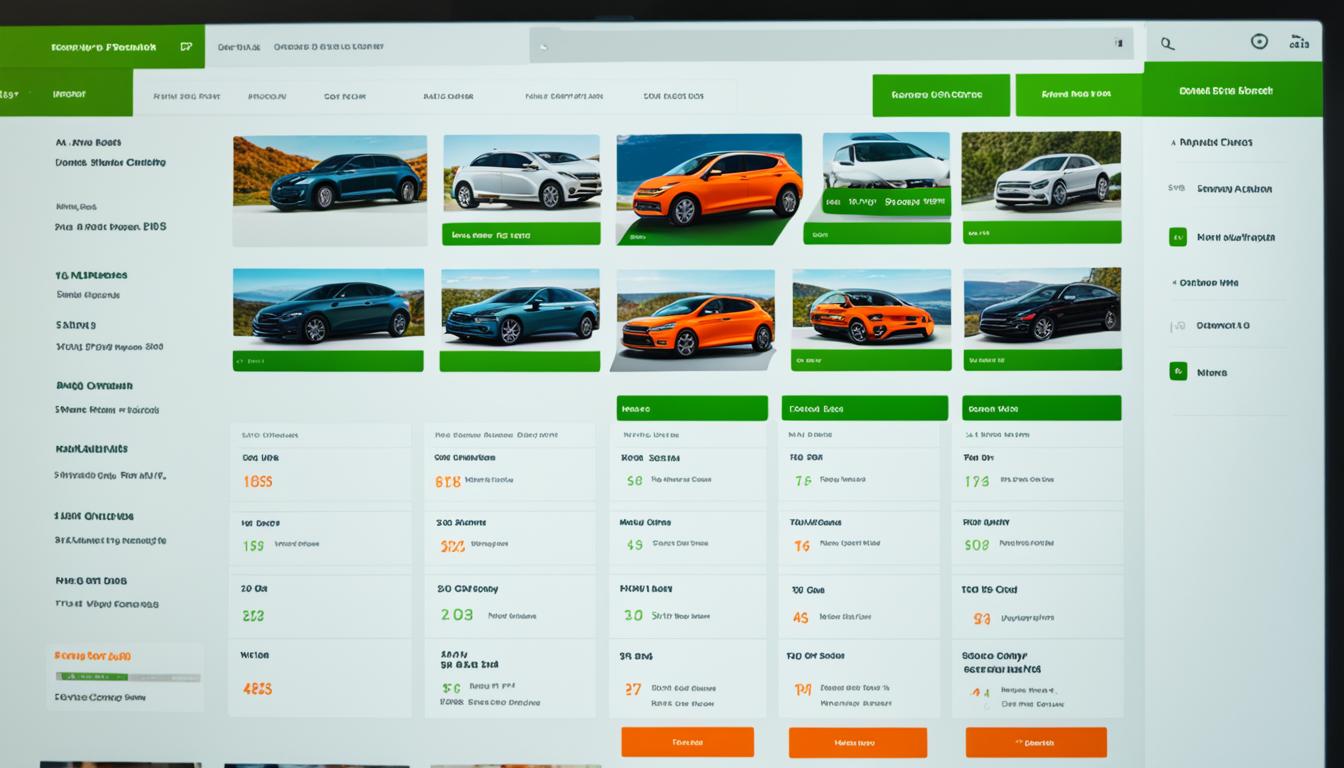Open the '189' dropdown in green navigation bar
The height and width of the screenshot is (768, 1344).
[10, 94]
